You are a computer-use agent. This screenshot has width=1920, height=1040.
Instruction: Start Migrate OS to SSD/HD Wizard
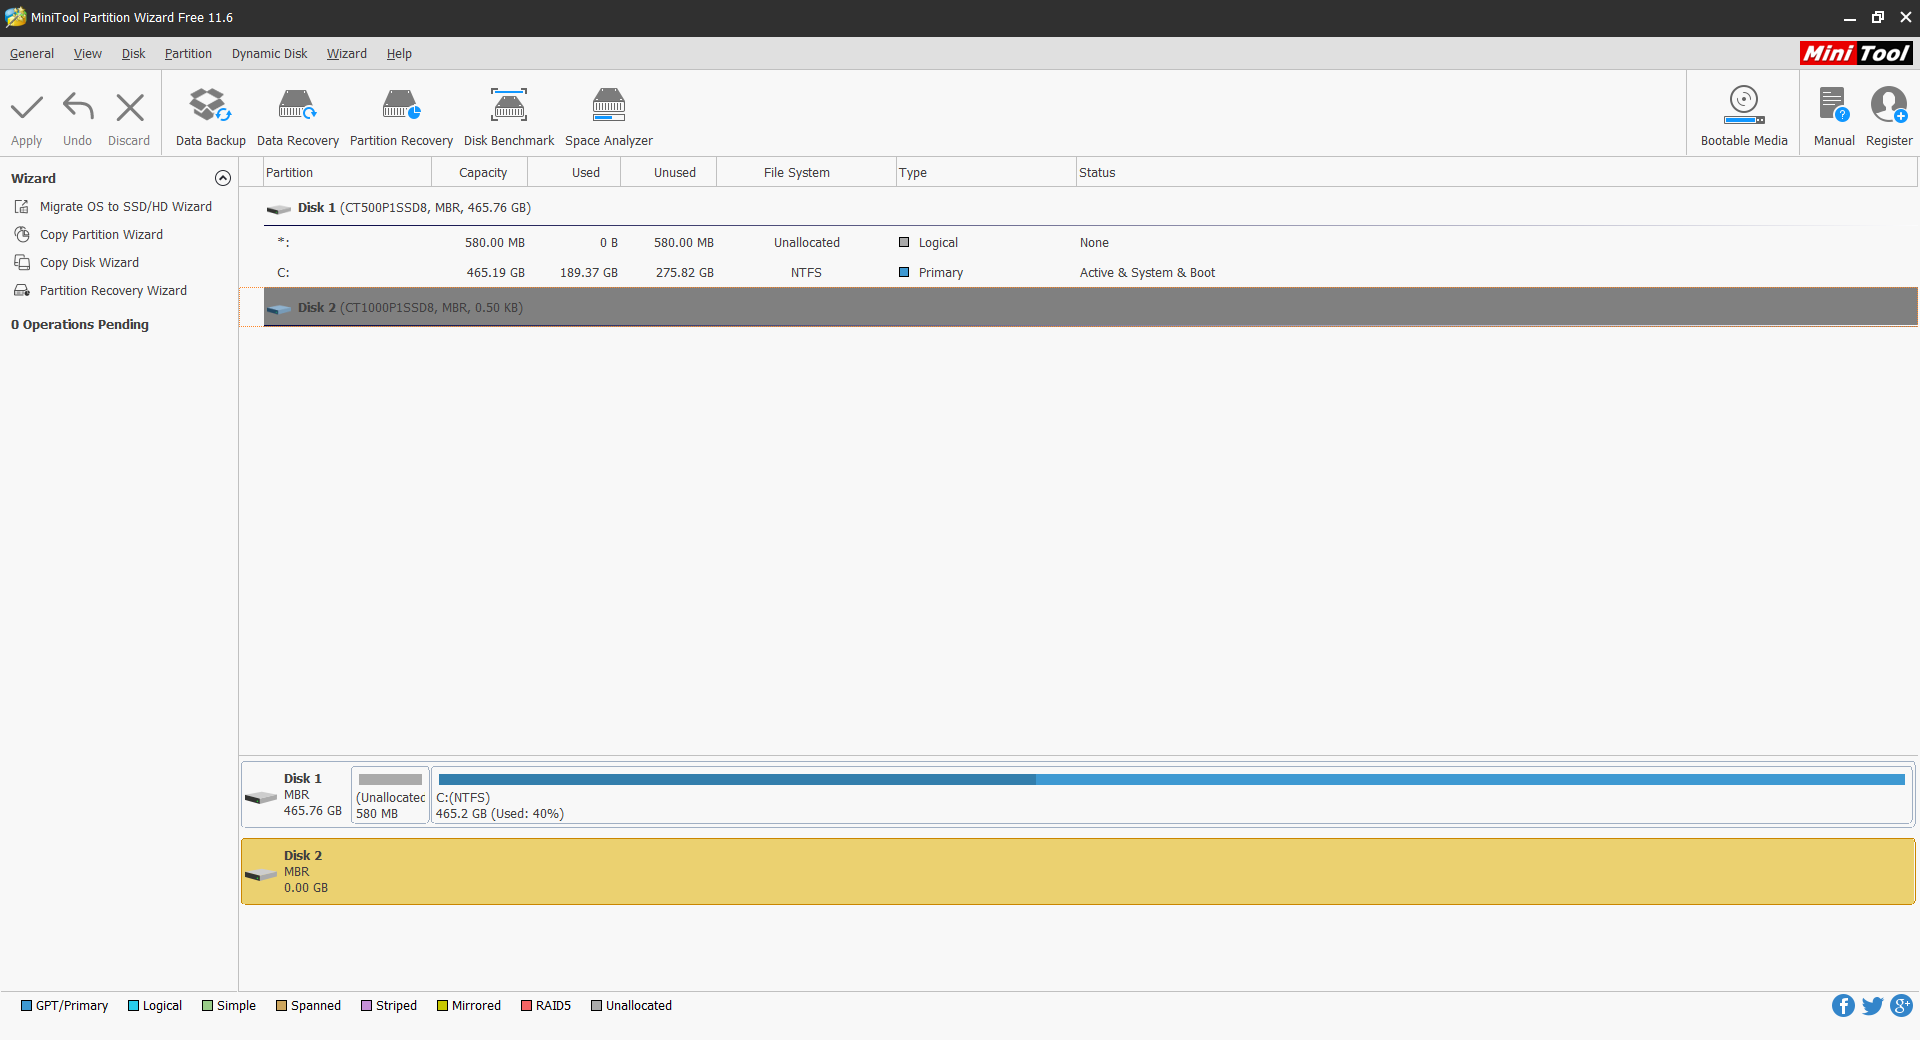pyautogui.click(x=125, y=206)
